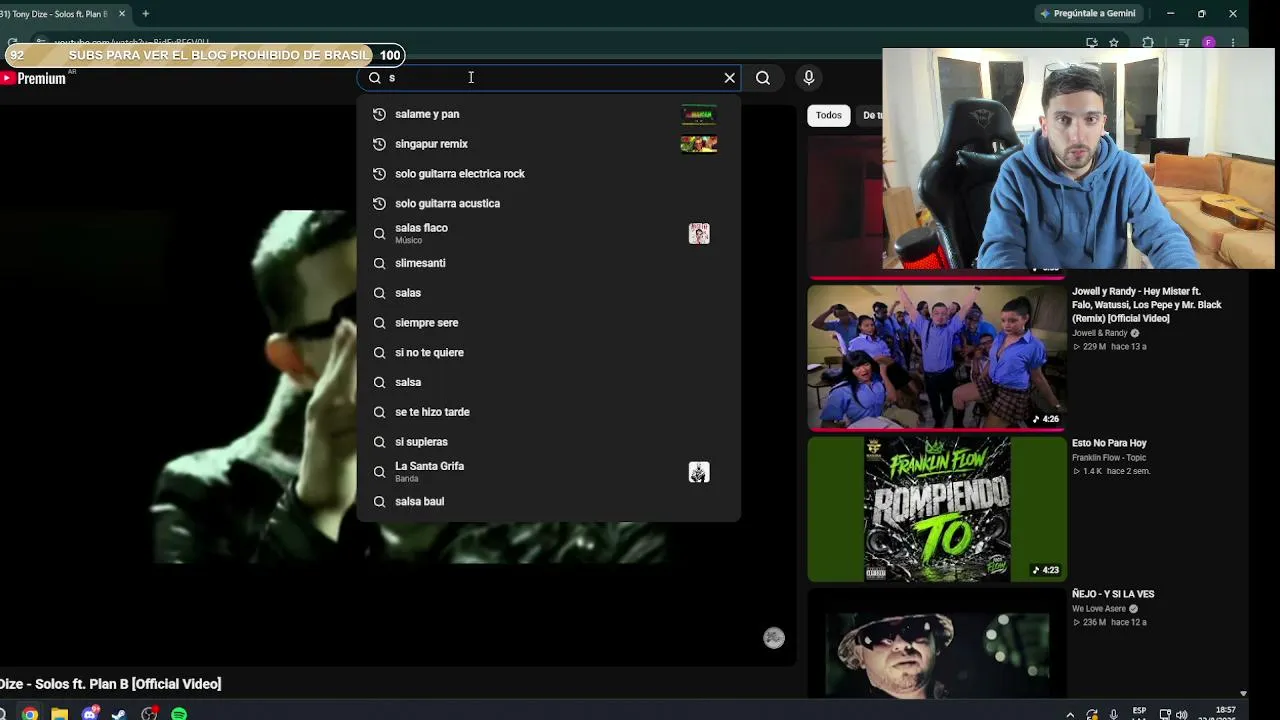Click history clock icon beside "salame y pan"
This screenshot has width=1280, height=720.
coord(379,114)
